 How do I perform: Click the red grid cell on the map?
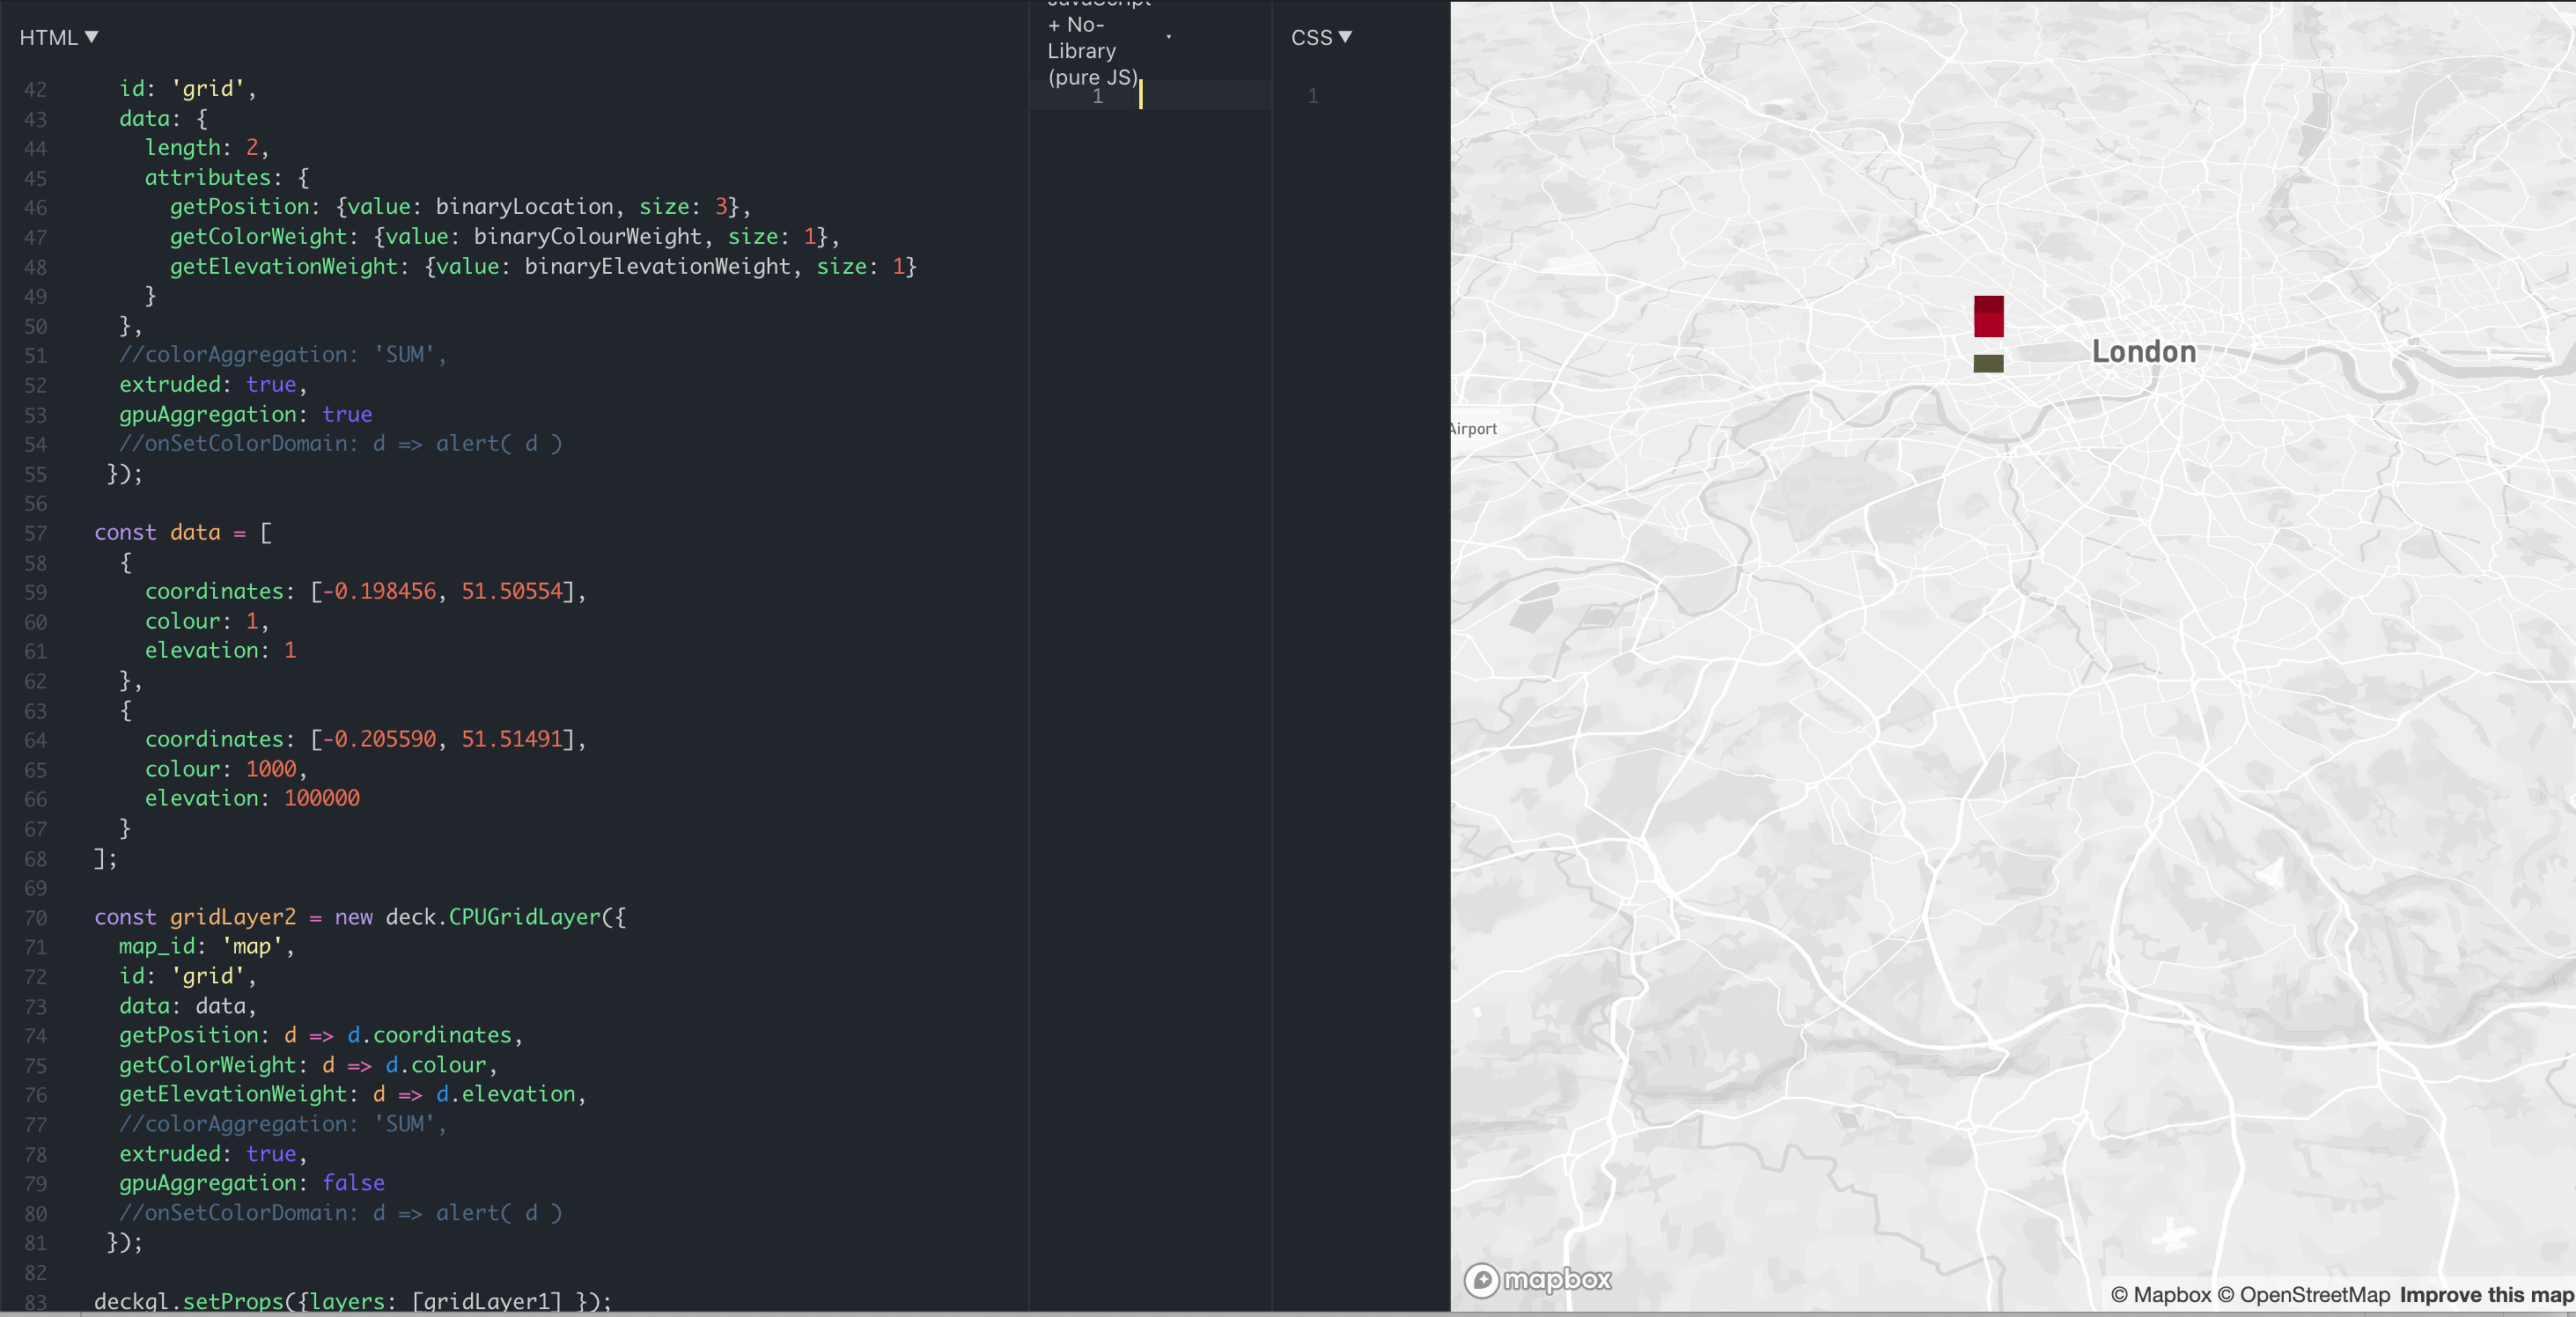[1989, 316]
